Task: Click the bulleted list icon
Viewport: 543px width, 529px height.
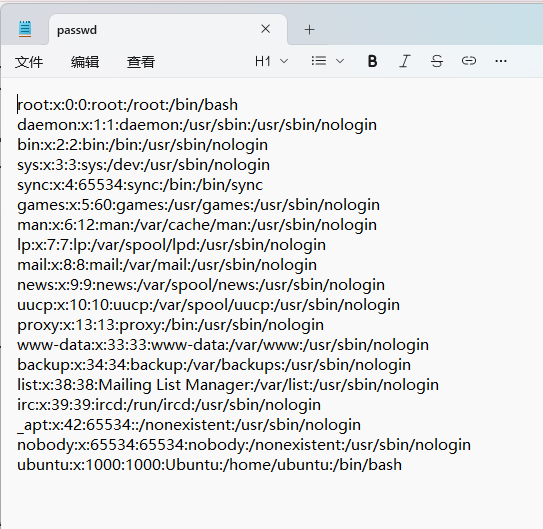Action: point(319,61)
